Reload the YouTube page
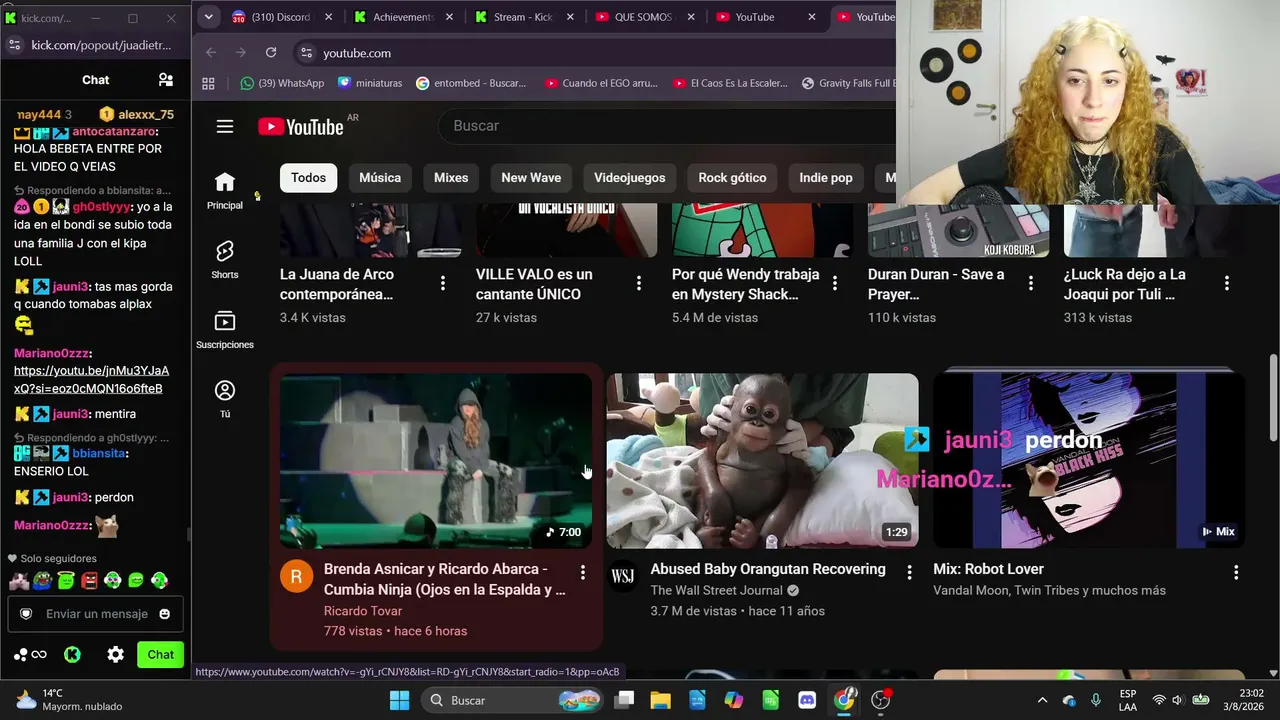The image size is (1280, 720). (x=271, y=53)
